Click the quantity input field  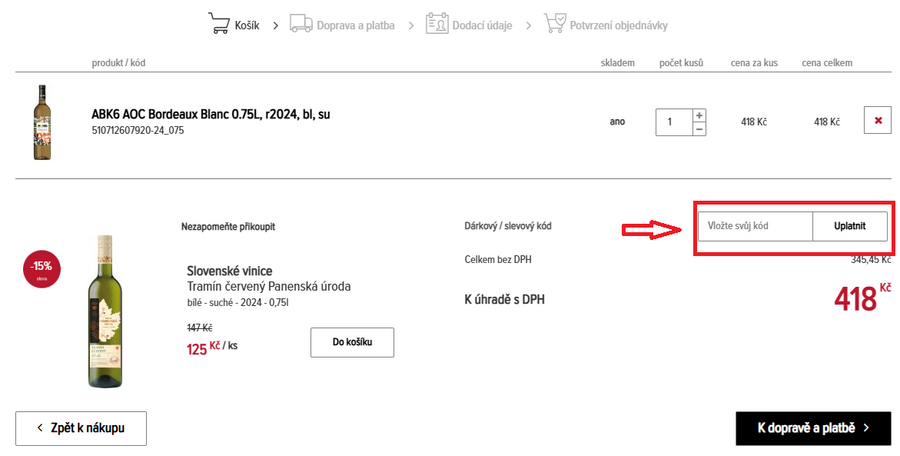coord(673,122)
